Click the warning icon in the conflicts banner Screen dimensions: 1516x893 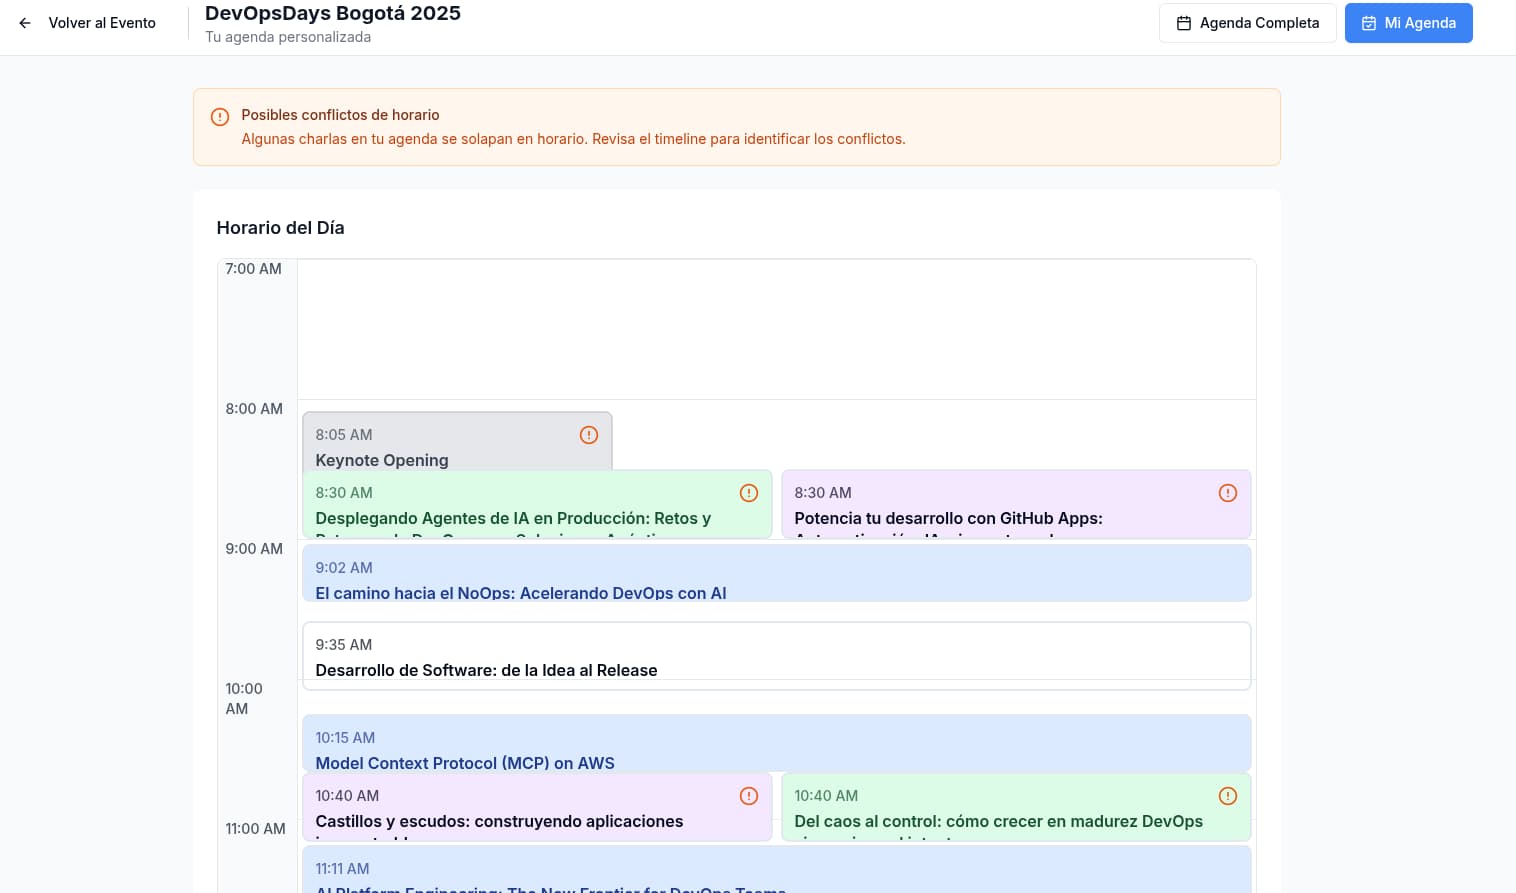(220, 117)
